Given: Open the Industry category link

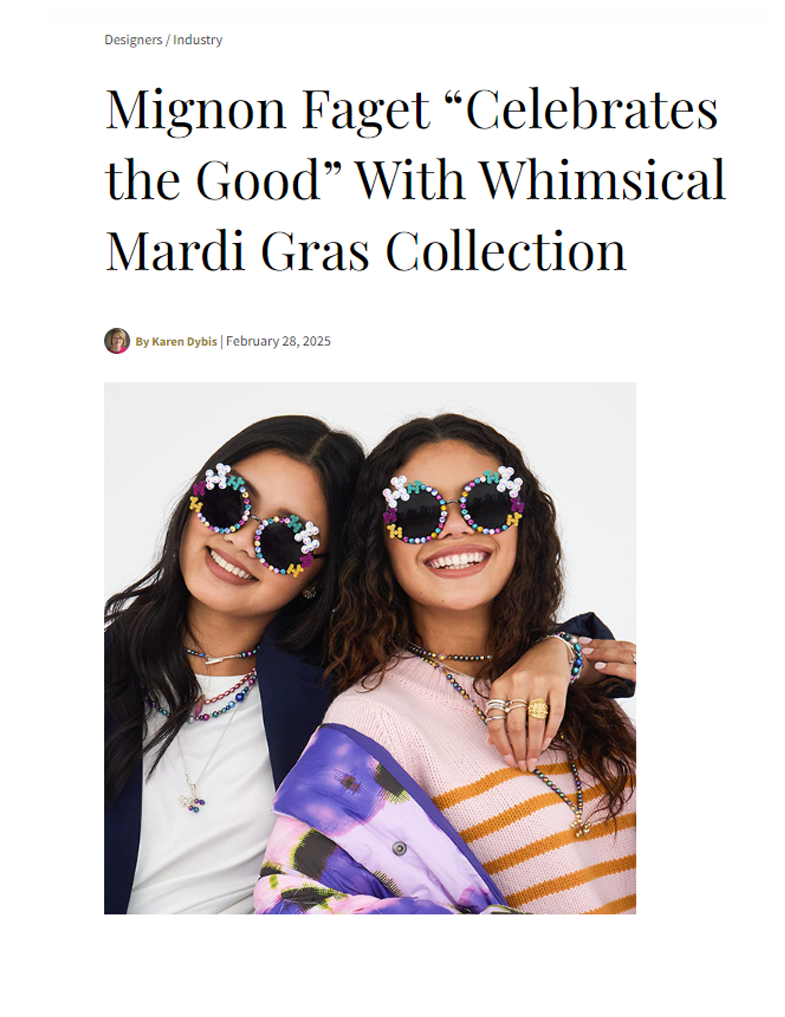Looking at the screenshot, I should pyautogui.click(x=197, y=40).
